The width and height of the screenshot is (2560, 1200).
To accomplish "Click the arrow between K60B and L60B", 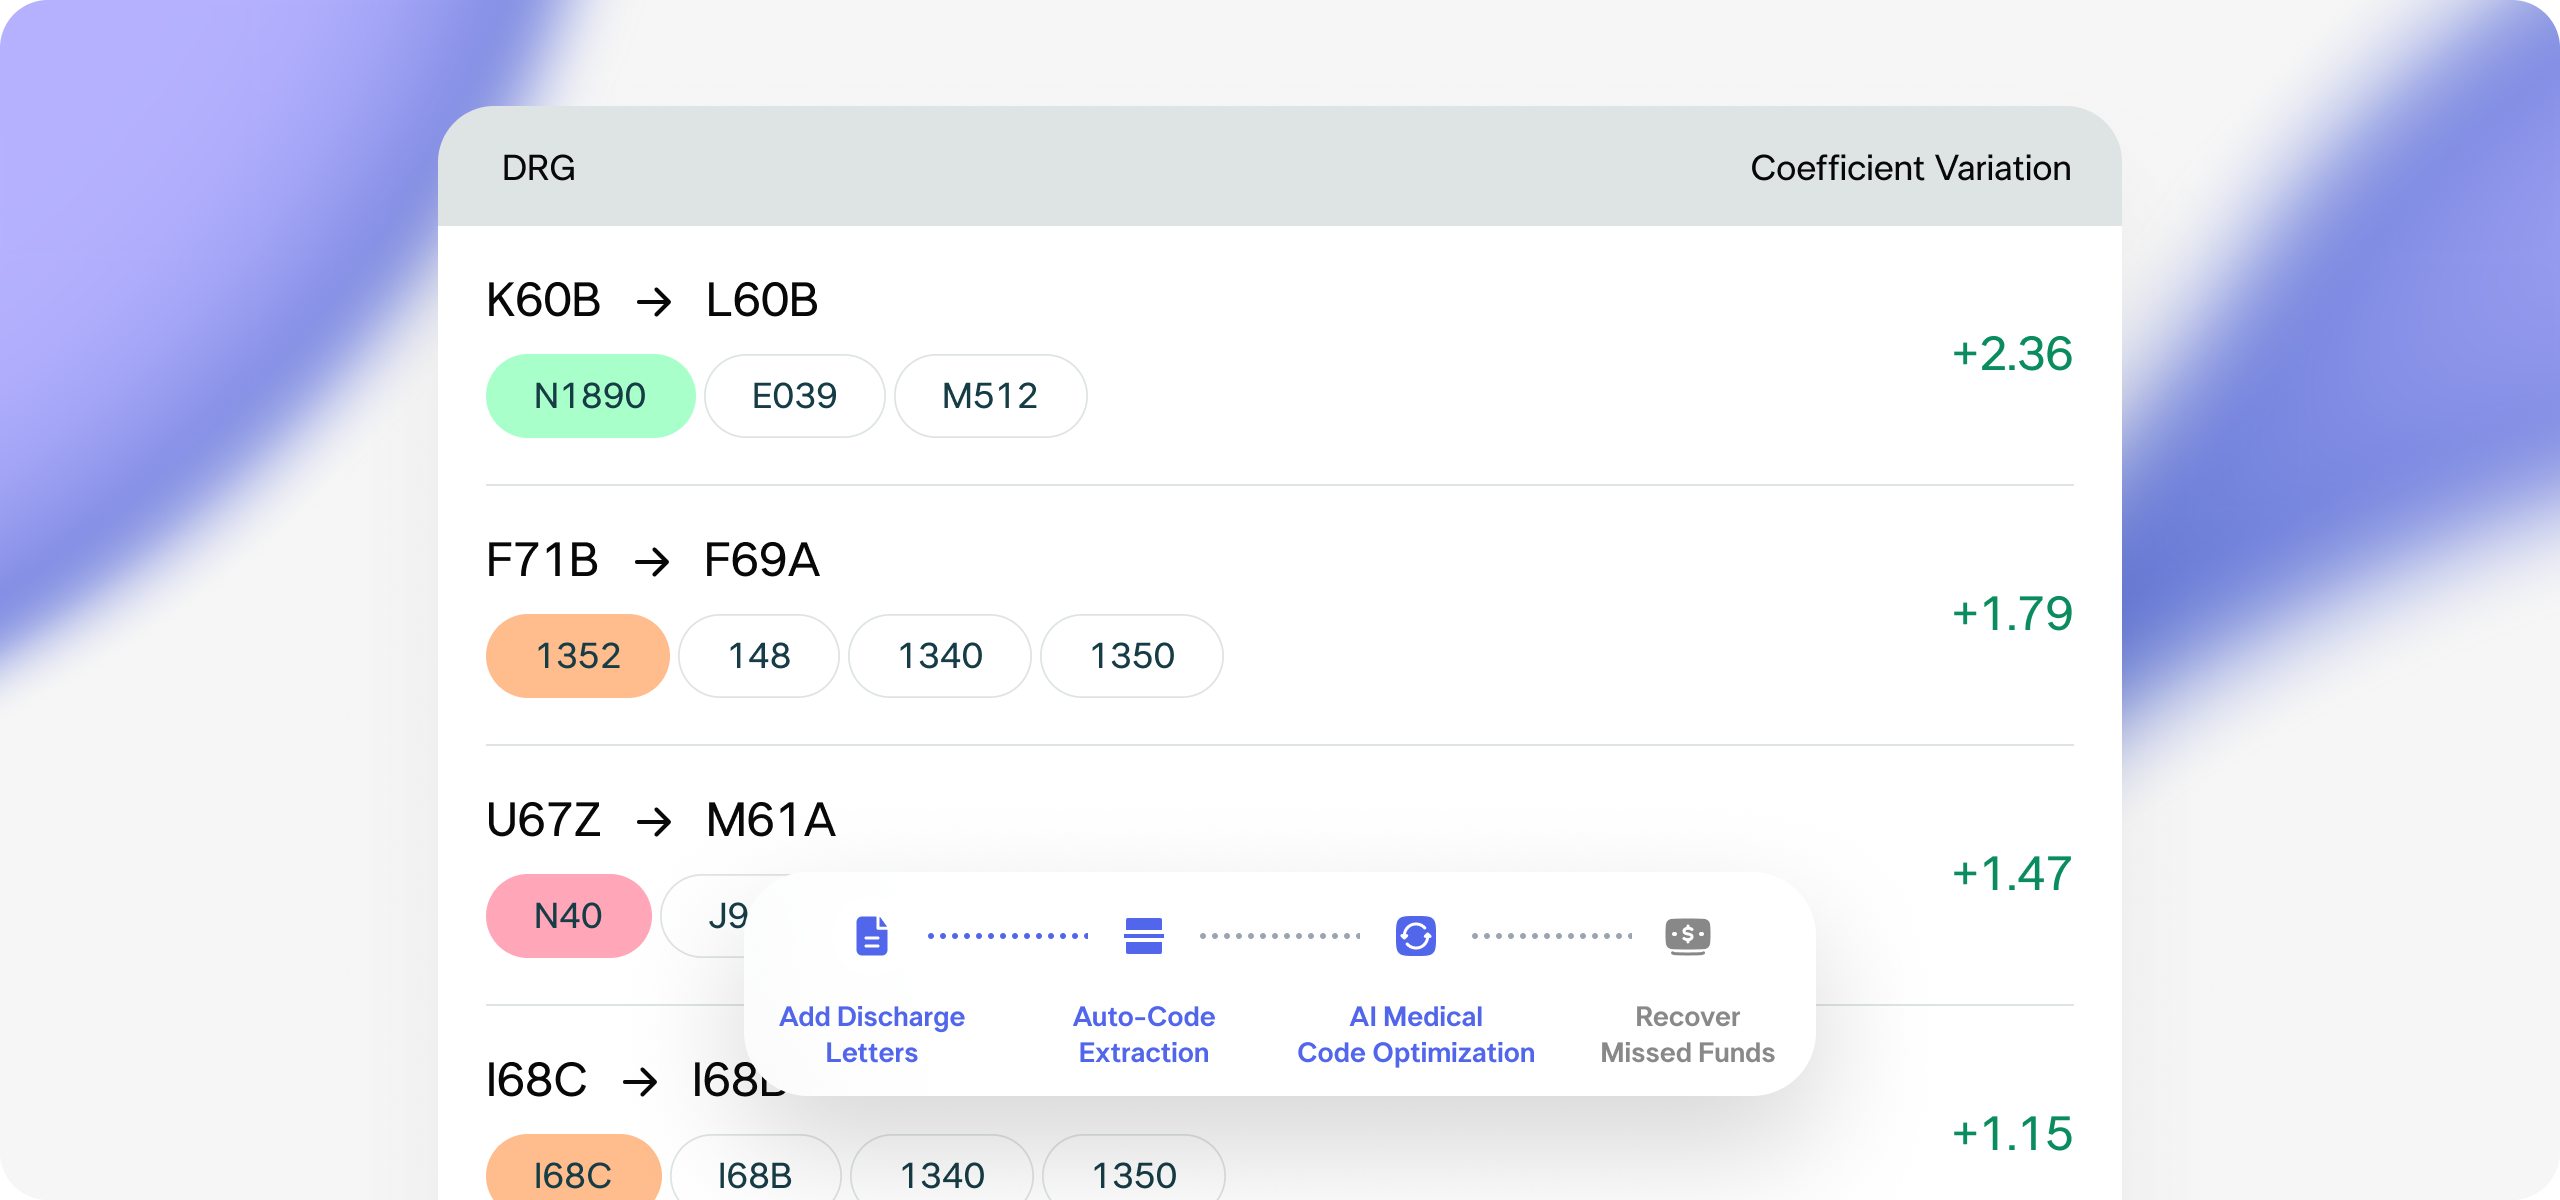I will (654, 301).
